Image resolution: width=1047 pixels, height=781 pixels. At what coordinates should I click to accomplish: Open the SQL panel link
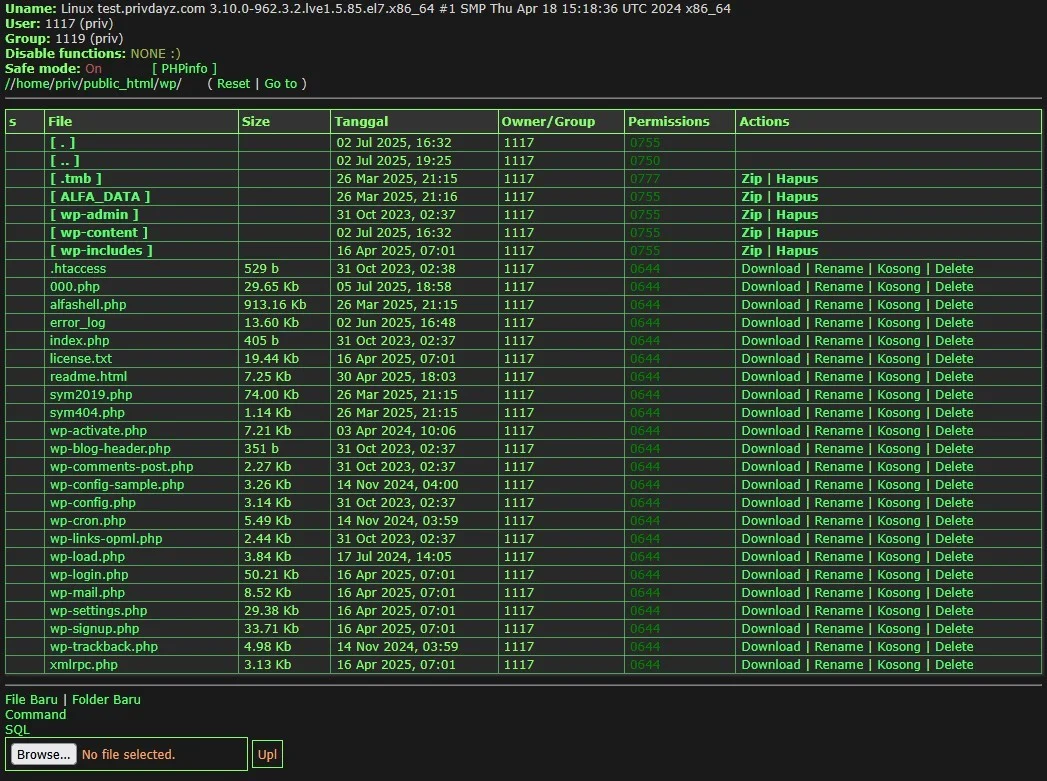(x=17, y=729)
